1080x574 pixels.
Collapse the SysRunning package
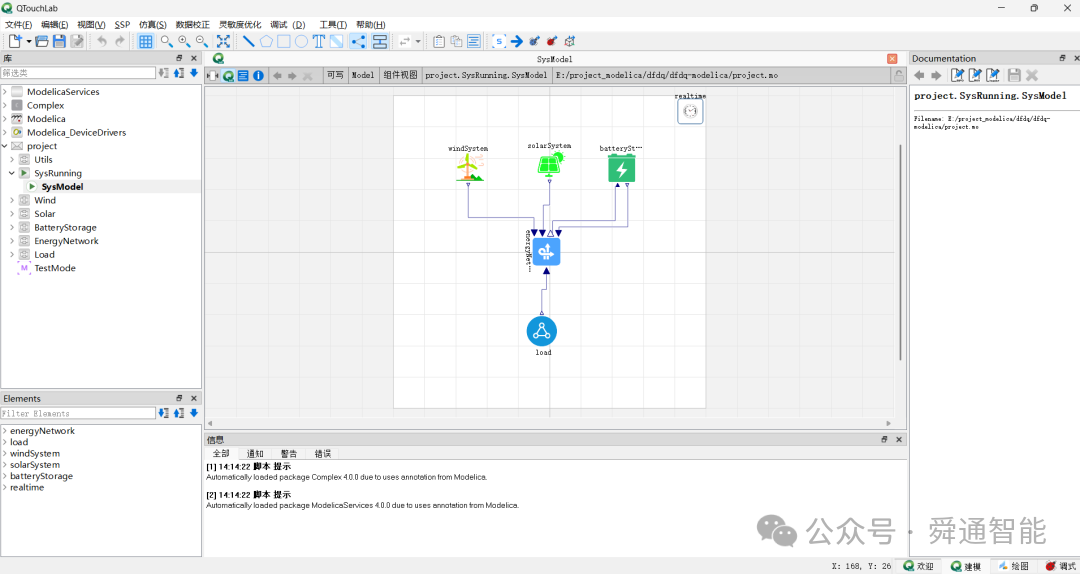click(x=12, y=173)
